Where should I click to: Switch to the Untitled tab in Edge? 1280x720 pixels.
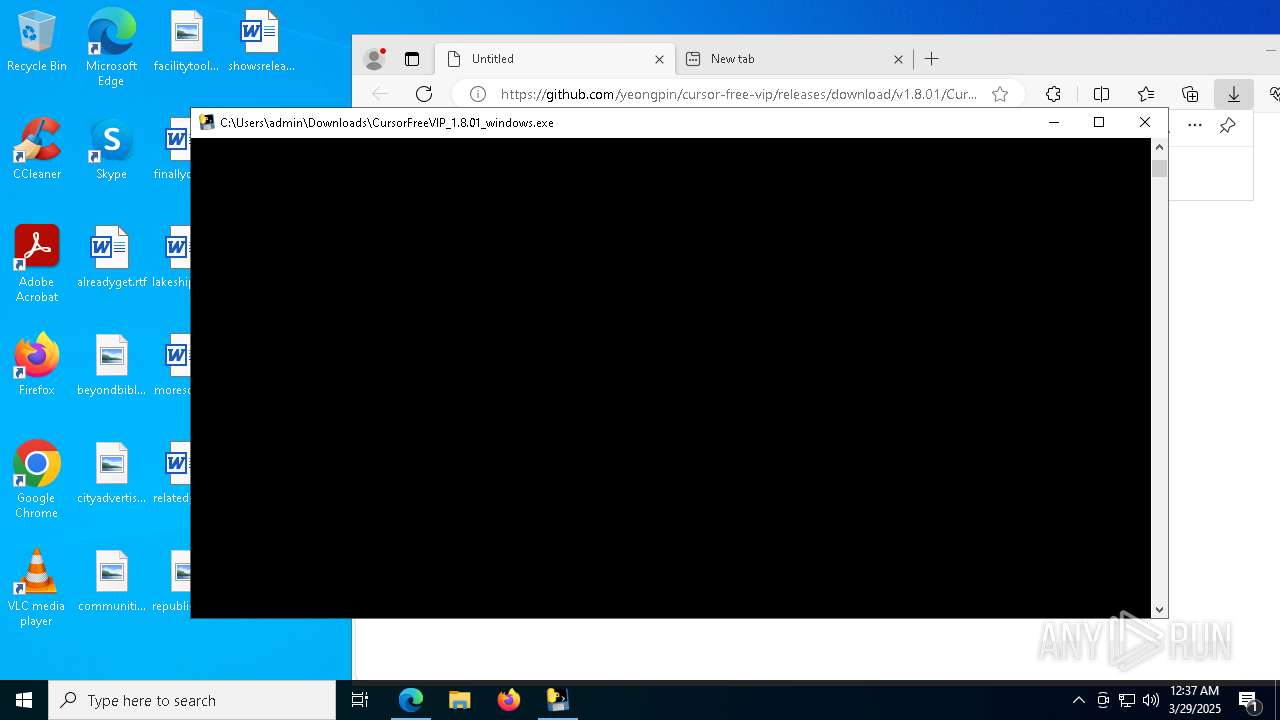pos(555,59)
